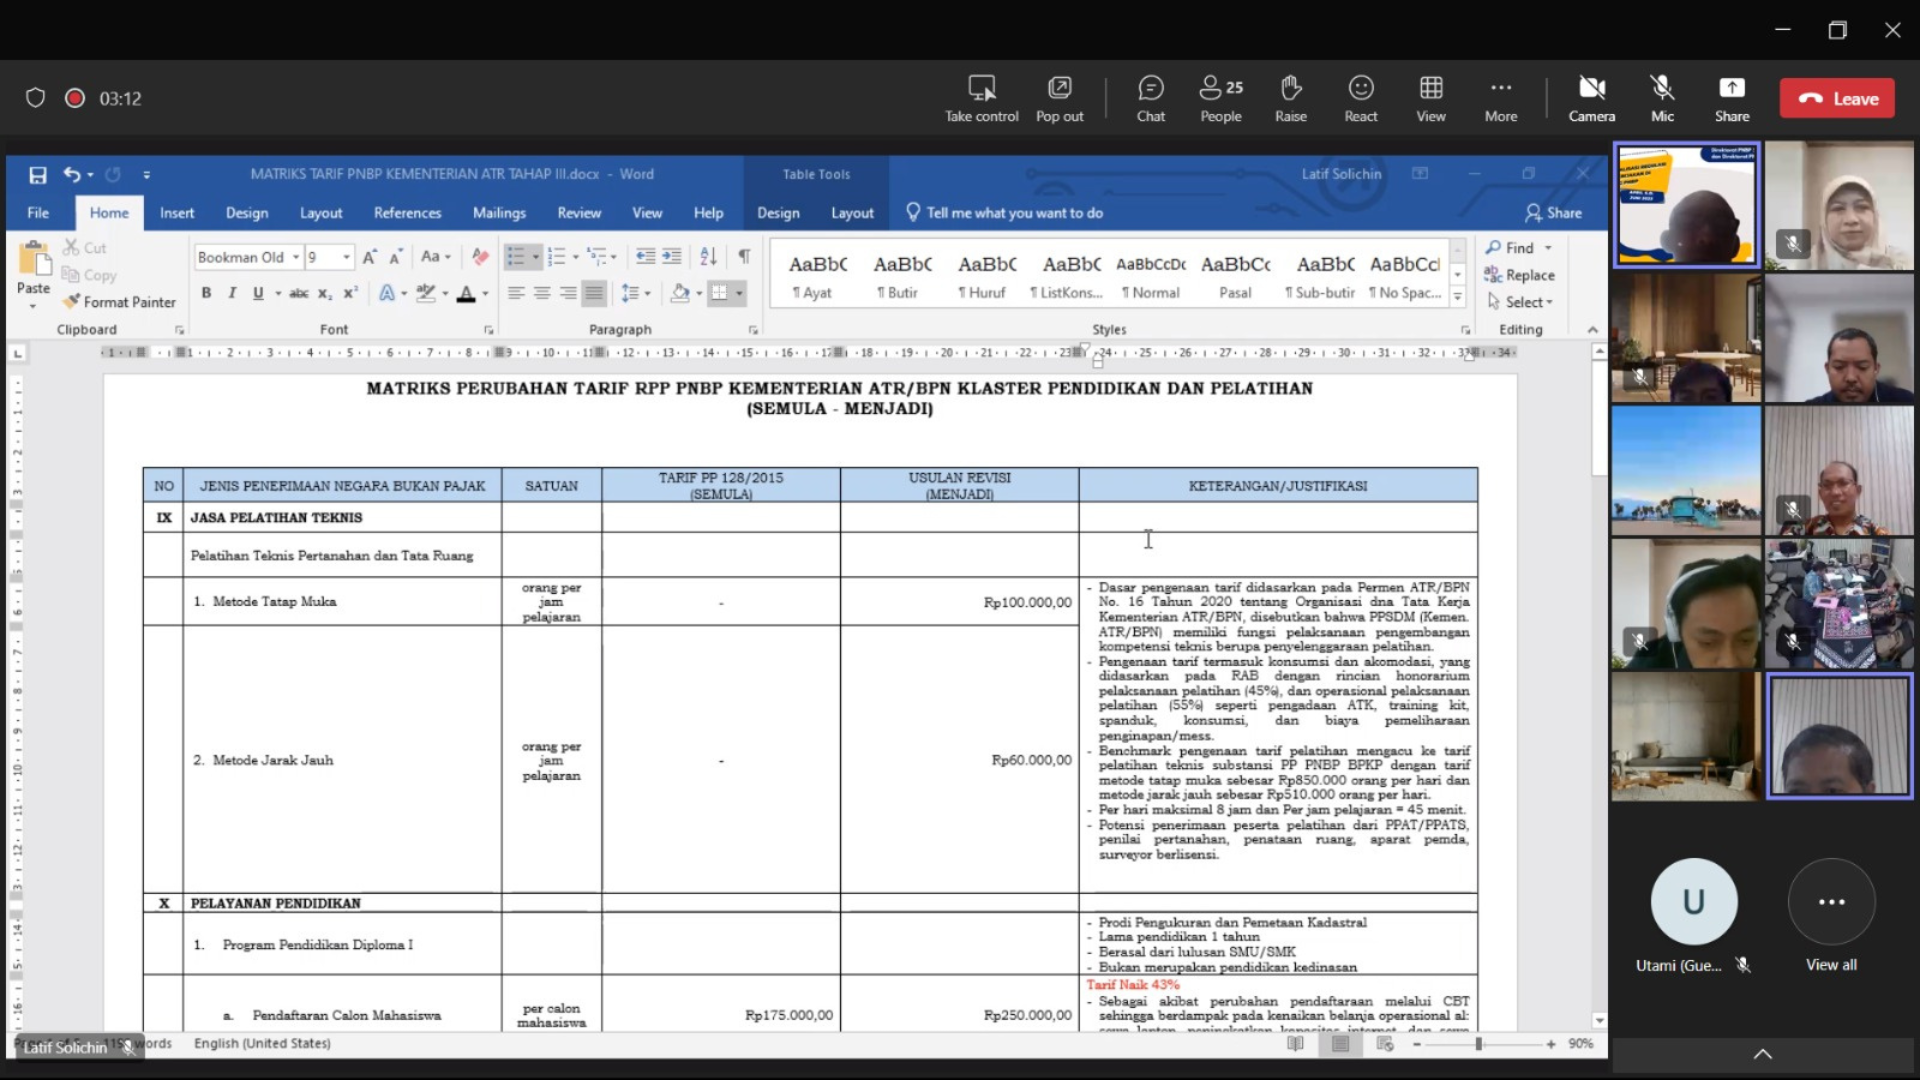Apply the Pasal style
The height and width of the screenshot is (1080, 1920).
1235,275
